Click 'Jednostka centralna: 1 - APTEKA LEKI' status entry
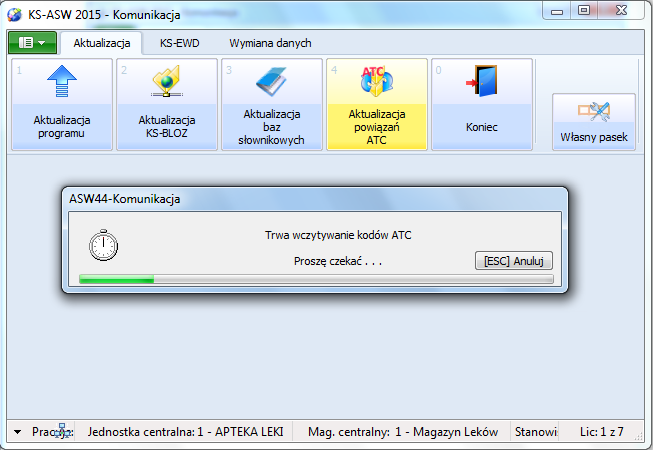 pos(185,432)
